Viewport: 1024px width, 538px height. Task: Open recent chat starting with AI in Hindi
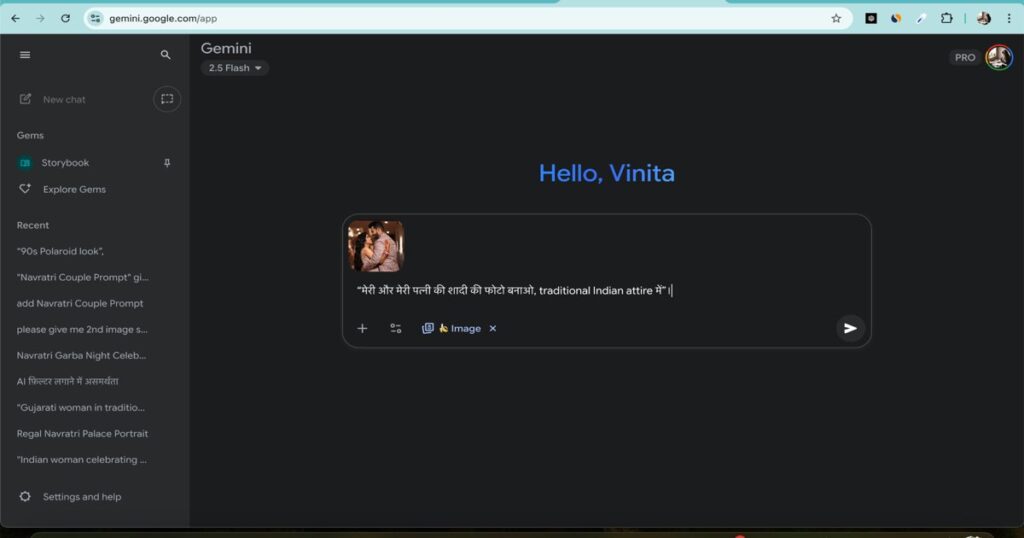(67, 381)
